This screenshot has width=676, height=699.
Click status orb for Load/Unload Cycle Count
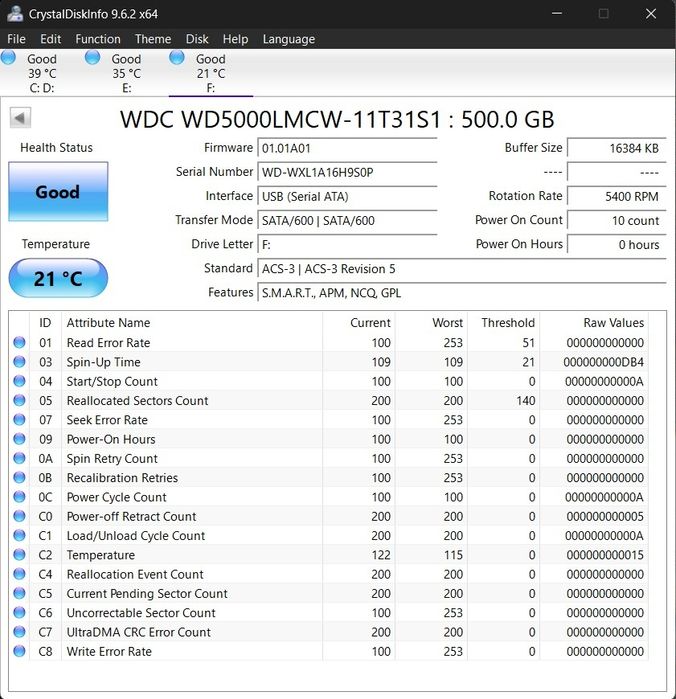coord(19,535)
